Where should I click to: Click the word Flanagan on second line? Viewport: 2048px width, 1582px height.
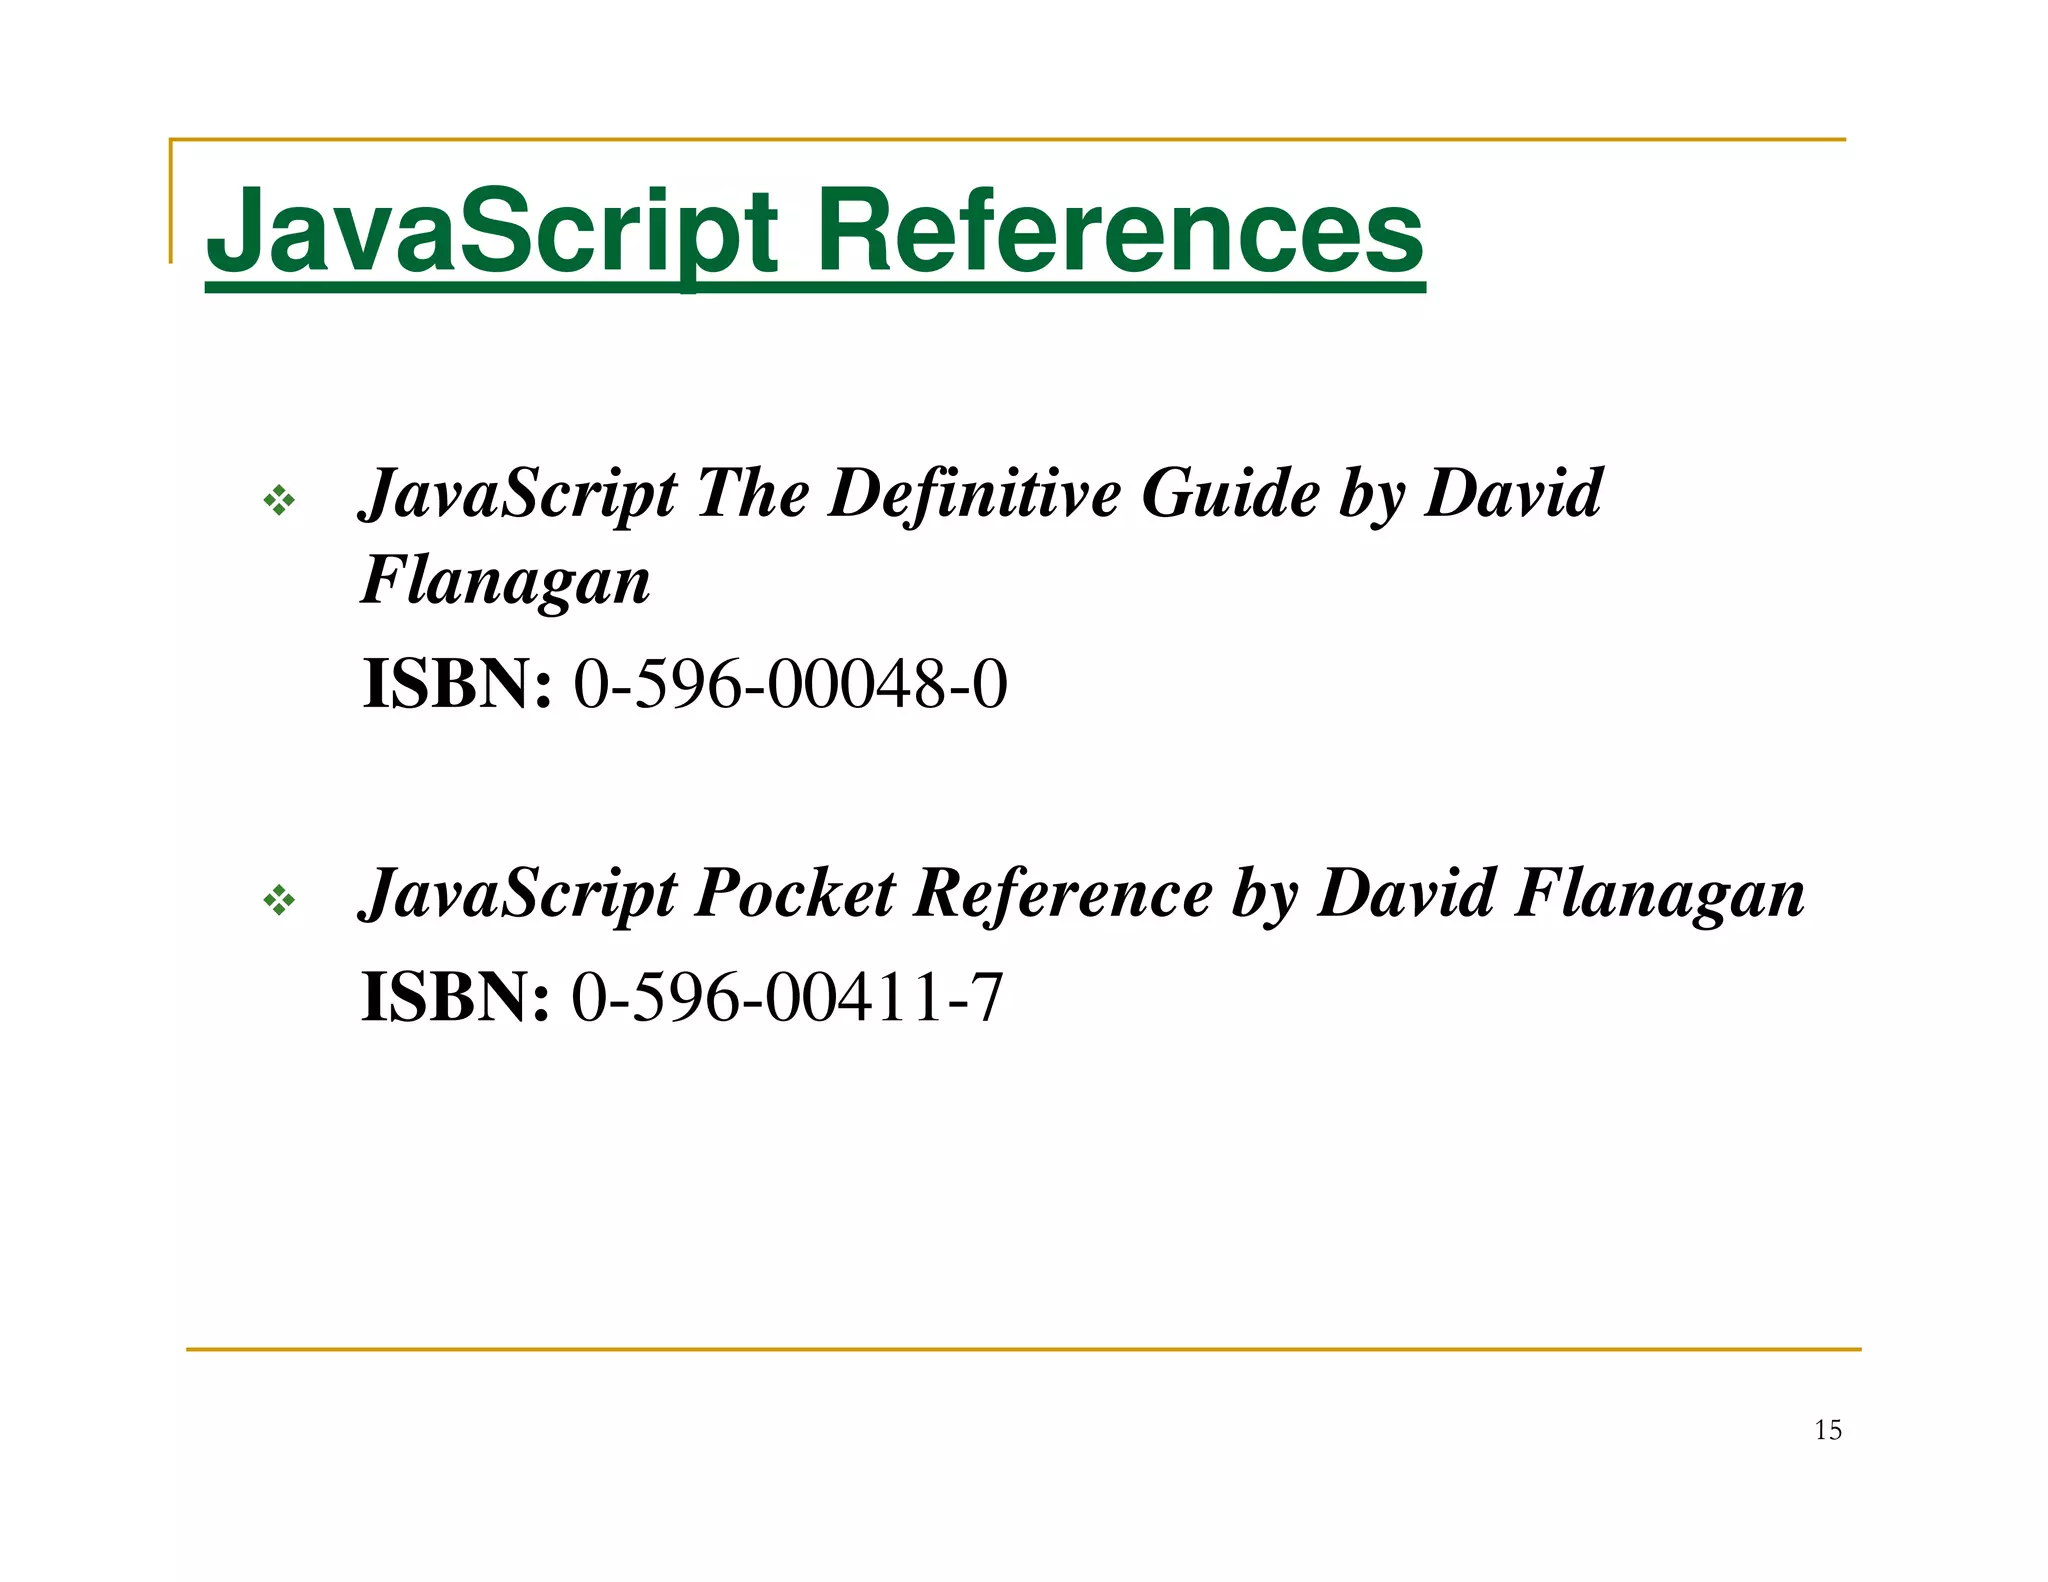[505, 581]
